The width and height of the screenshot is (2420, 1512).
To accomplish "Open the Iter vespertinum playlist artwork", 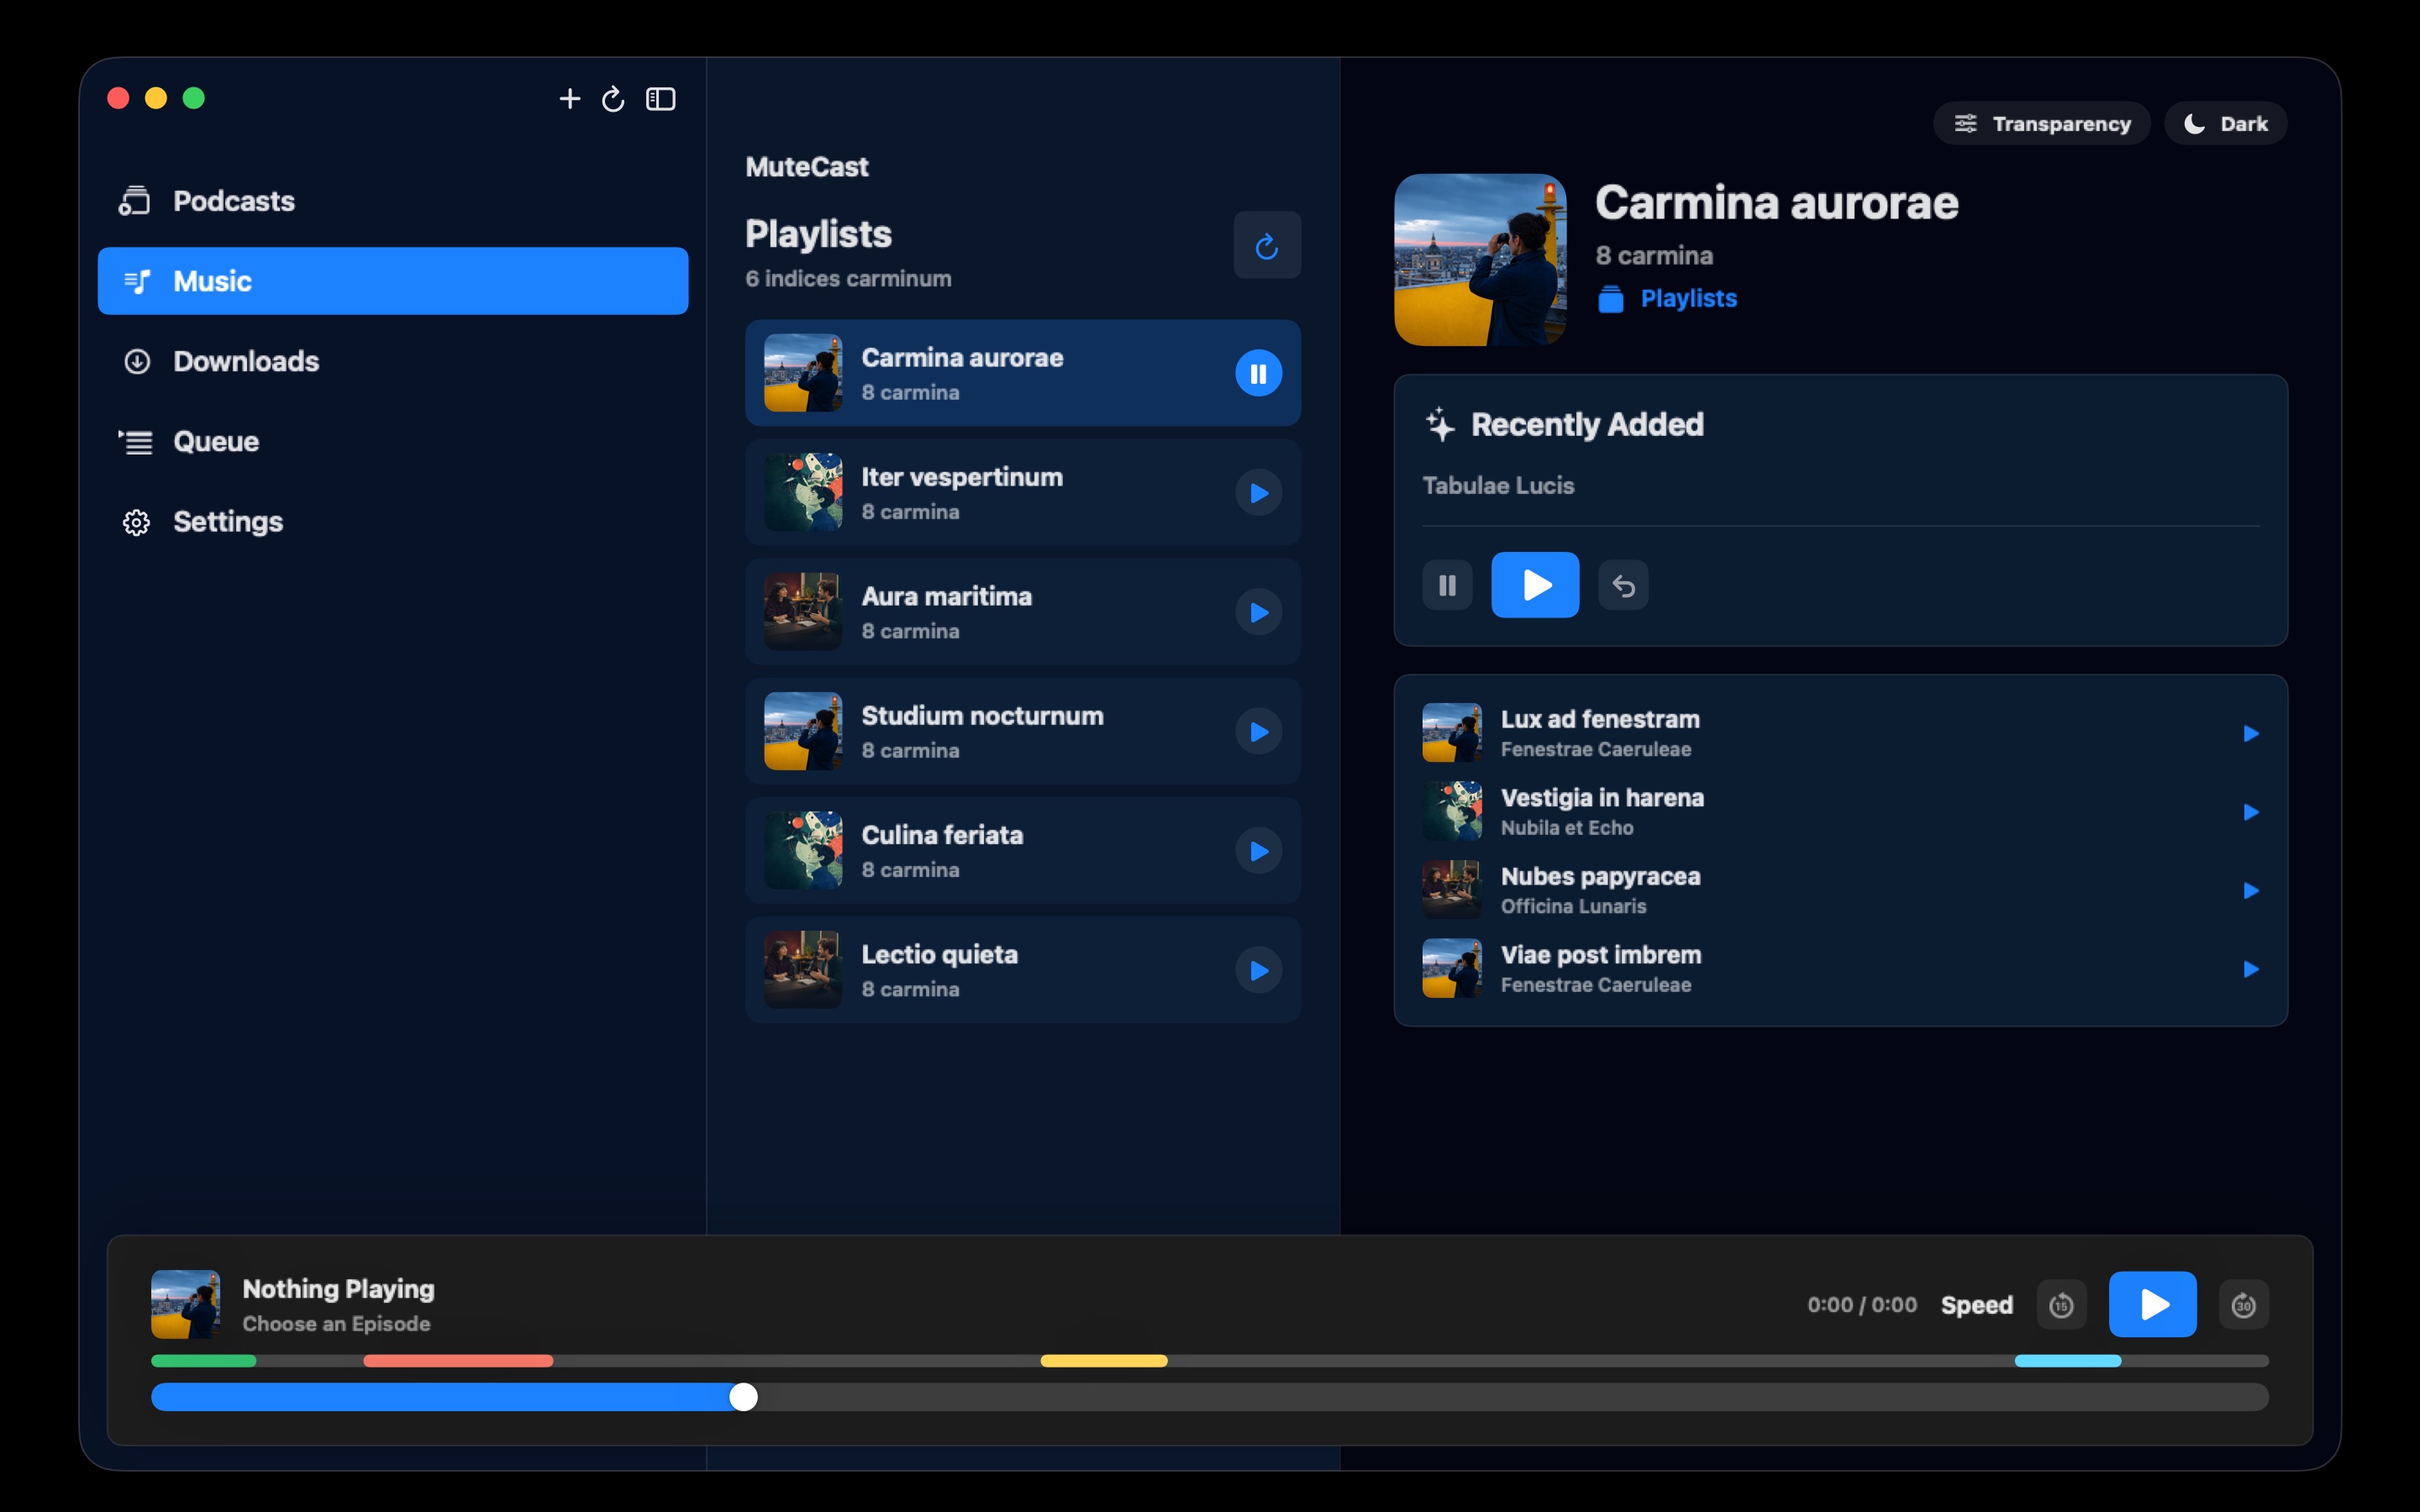I will click(803, 492).
